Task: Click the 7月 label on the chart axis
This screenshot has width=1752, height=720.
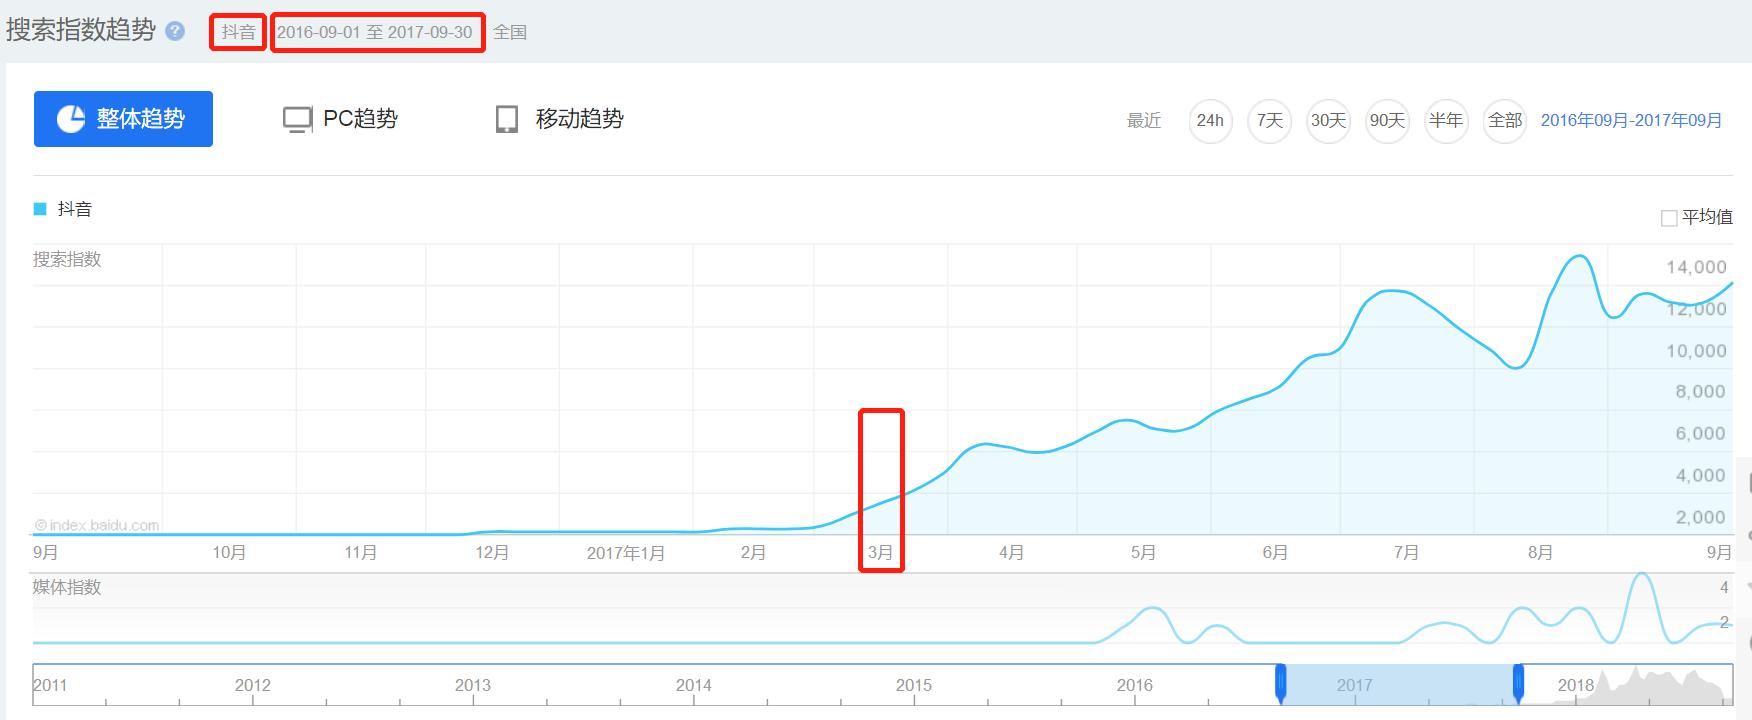Action: (x=1406, y=552)
